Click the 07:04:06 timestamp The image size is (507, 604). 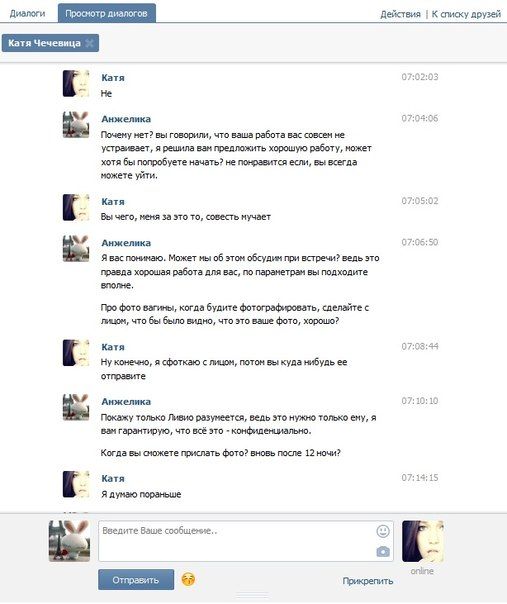420,118
